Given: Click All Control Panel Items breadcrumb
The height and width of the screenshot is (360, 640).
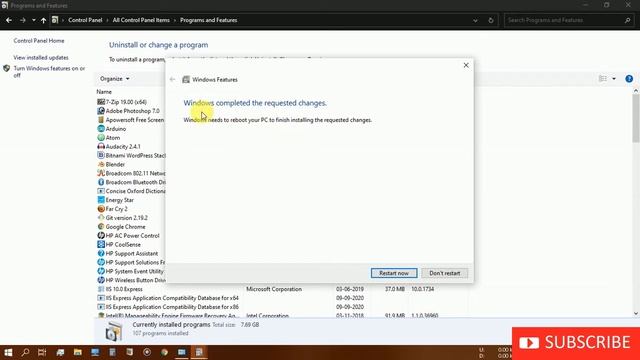Looking at the screenshot, I should coord(141,20).
